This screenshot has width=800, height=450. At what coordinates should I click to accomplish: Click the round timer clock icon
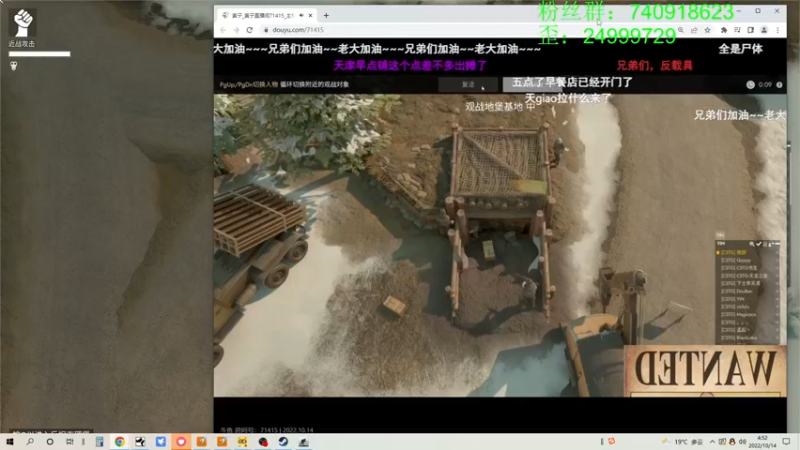pos(751,85)
